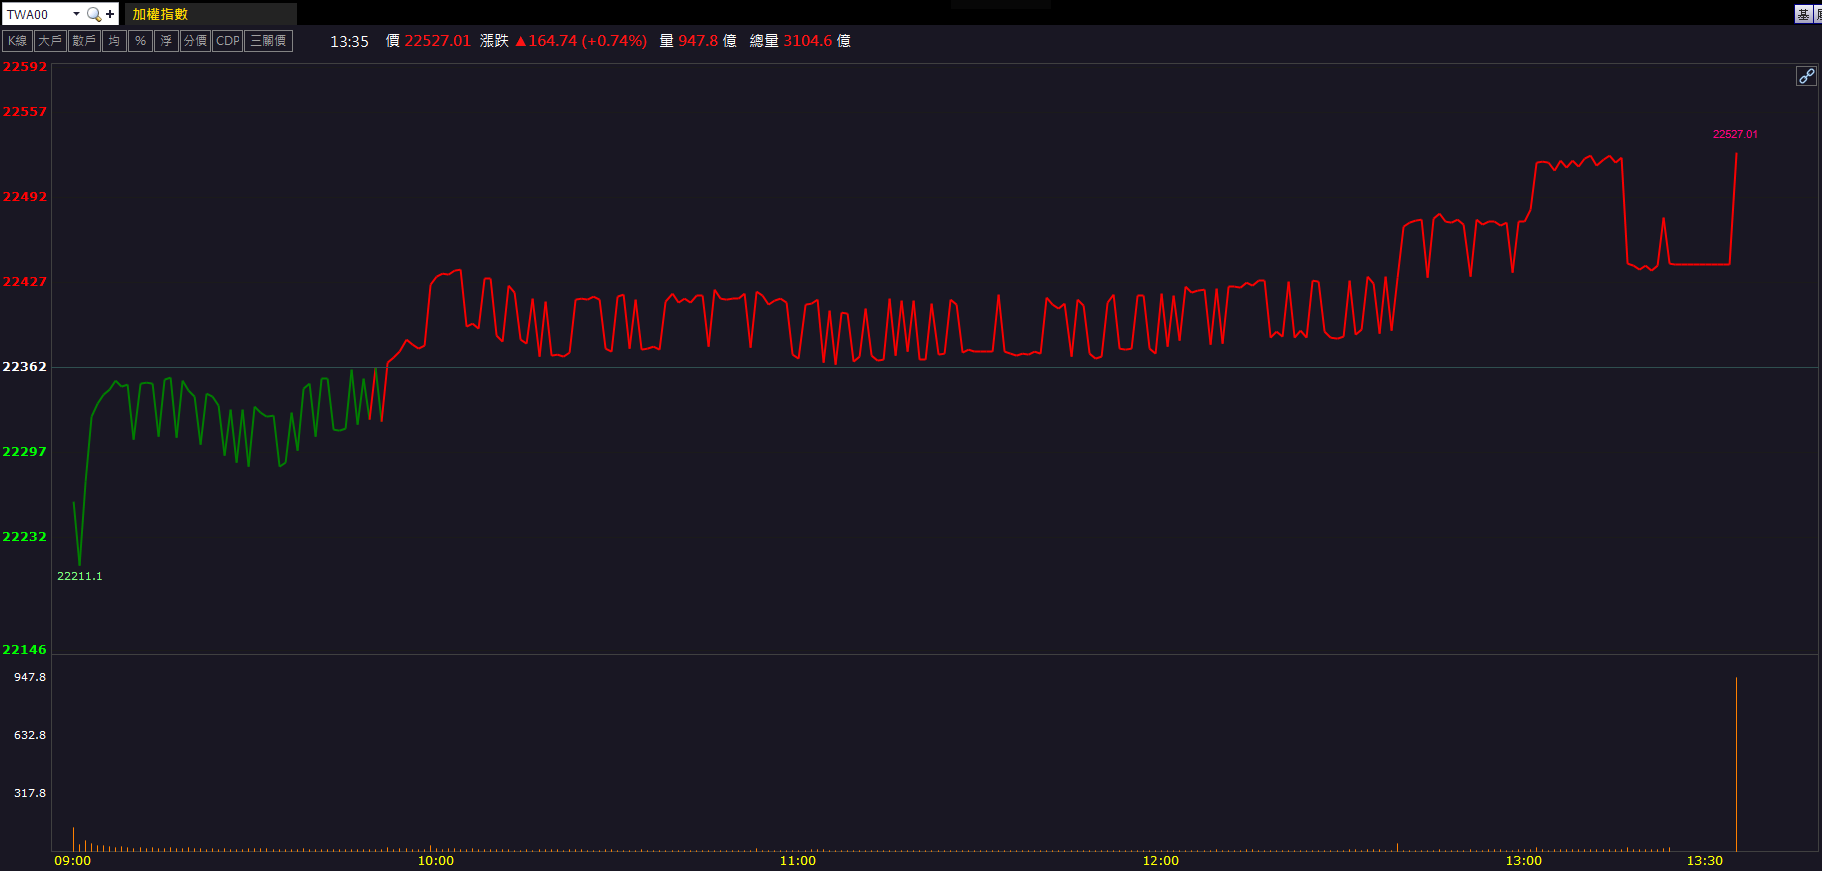Switch to the K線 chart view
The image size is (1822, 871).
tap(18, 41)
